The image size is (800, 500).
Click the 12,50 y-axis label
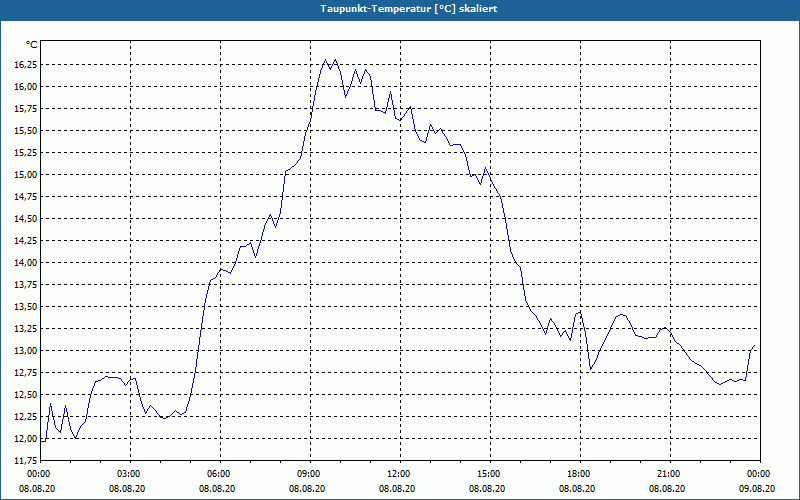(x=26, y=395)
